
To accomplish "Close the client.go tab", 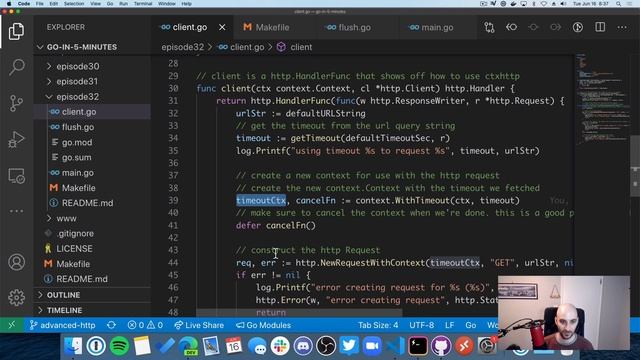I will point(222,27).
